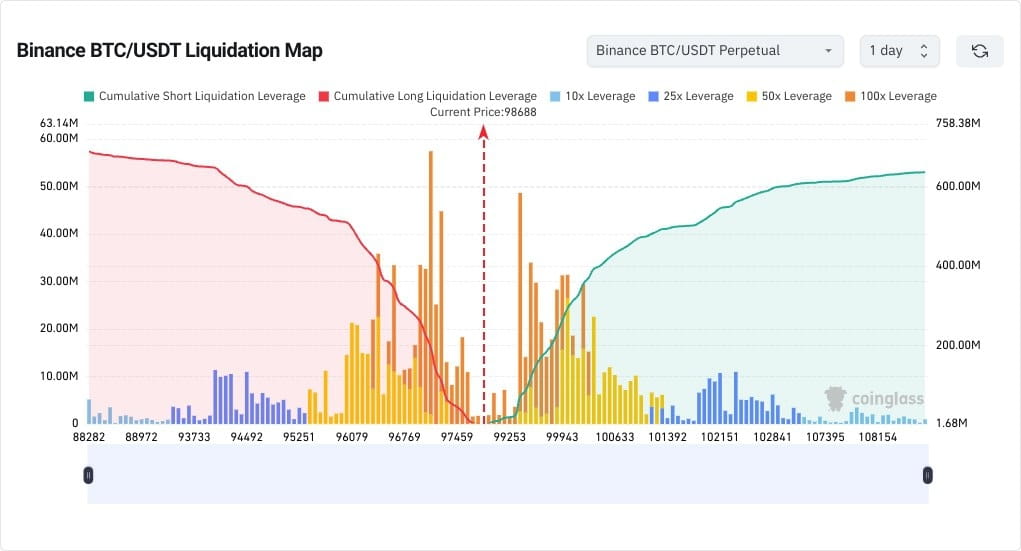Toggle the 25x Leverage legend item
This screenshot has width=1021, height=551.
pyautogui.click(x=691, y=96)
